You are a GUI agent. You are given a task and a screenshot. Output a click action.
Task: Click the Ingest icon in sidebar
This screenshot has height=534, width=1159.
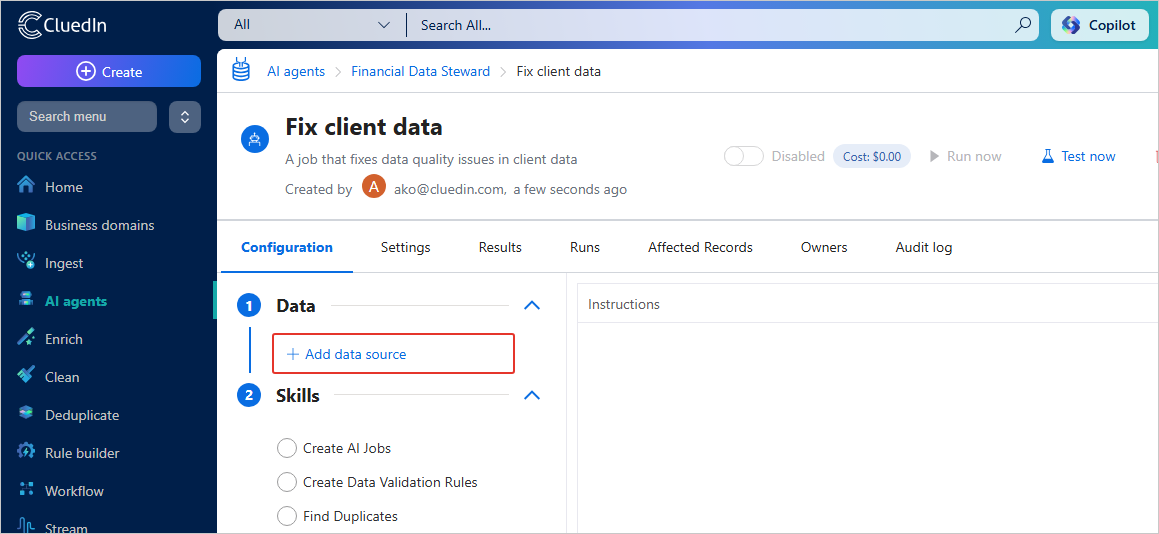point(26,260)
